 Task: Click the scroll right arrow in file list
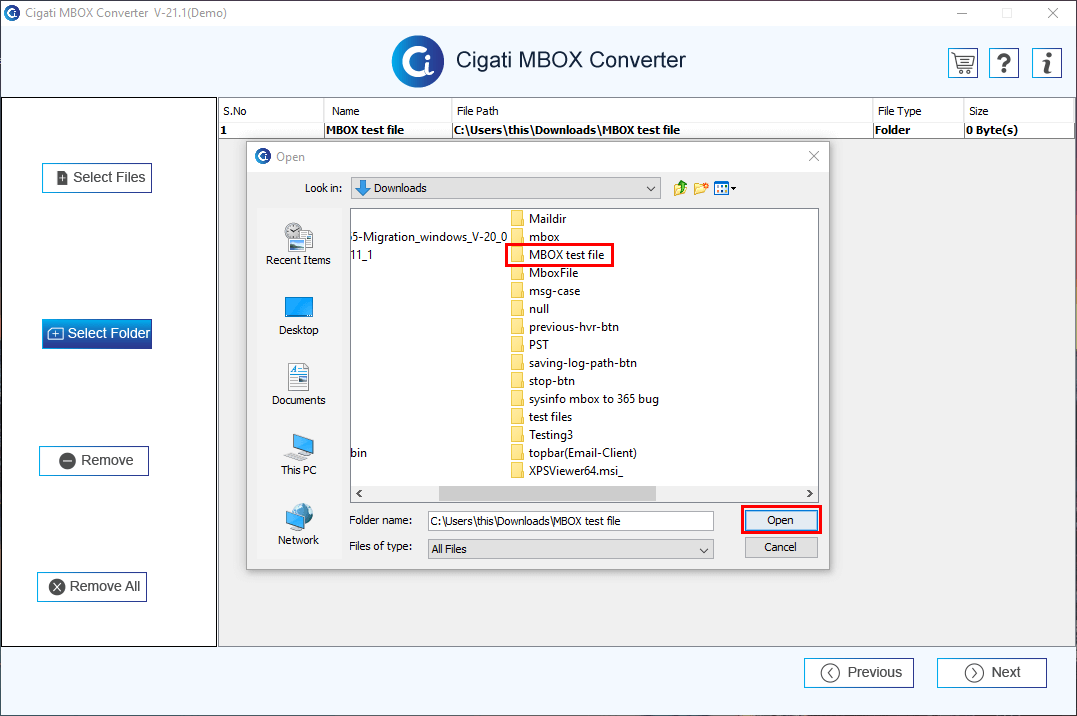coord(810,493)
